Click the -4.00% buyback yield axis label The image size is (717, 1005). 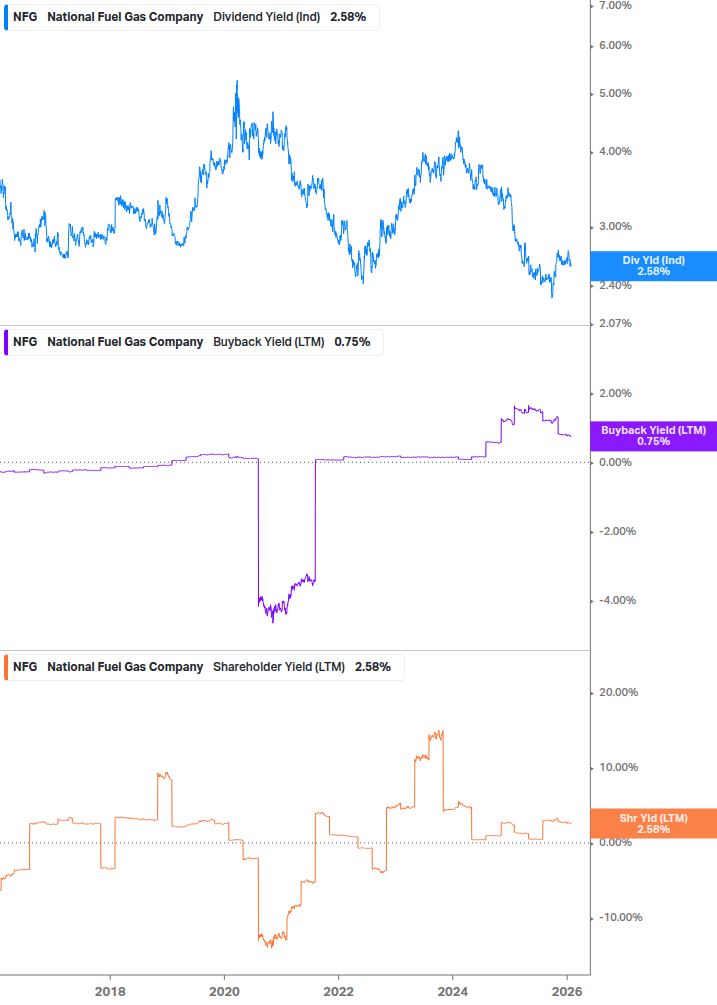tap(617, 601)
